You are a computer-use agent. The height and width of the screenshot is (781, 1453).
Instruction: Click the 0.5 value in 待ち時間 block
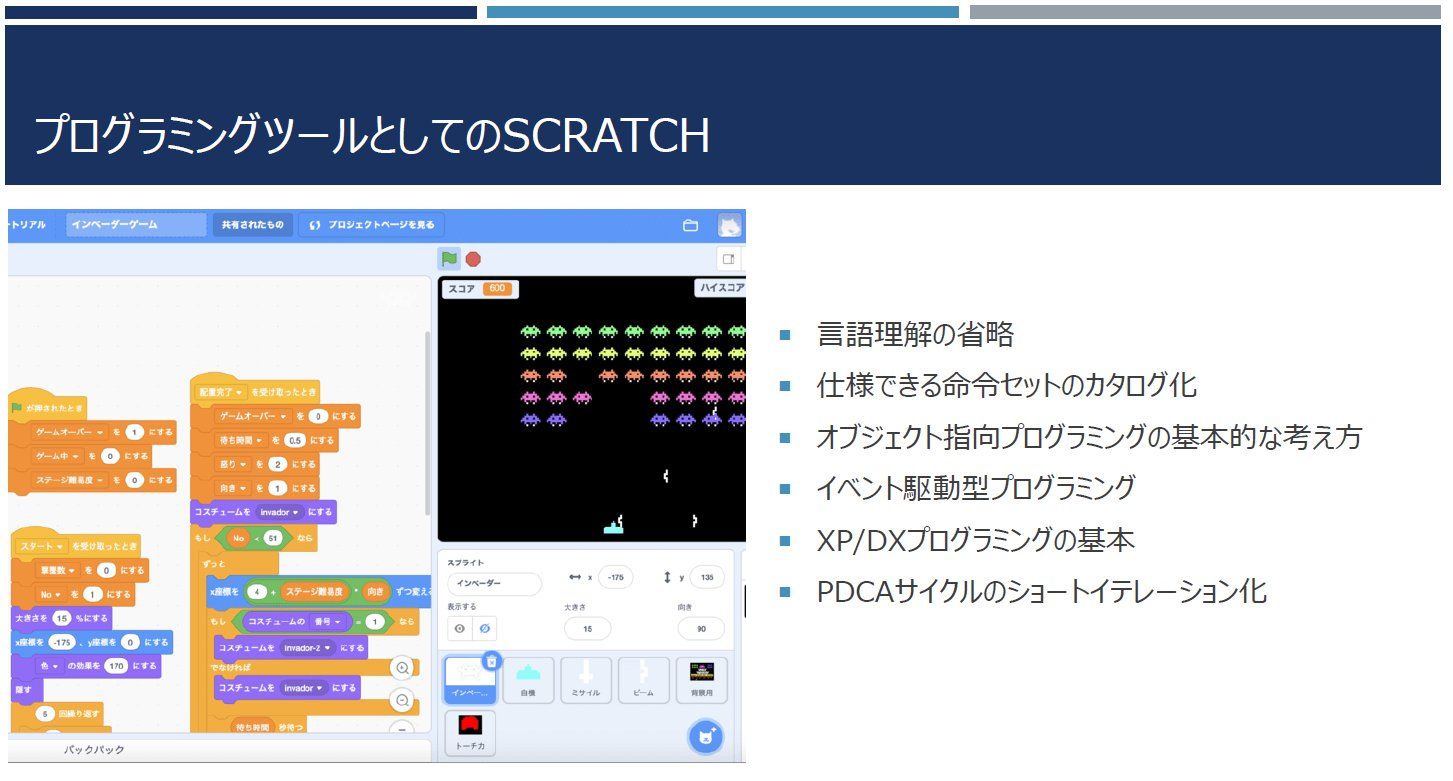coord(294,440)
